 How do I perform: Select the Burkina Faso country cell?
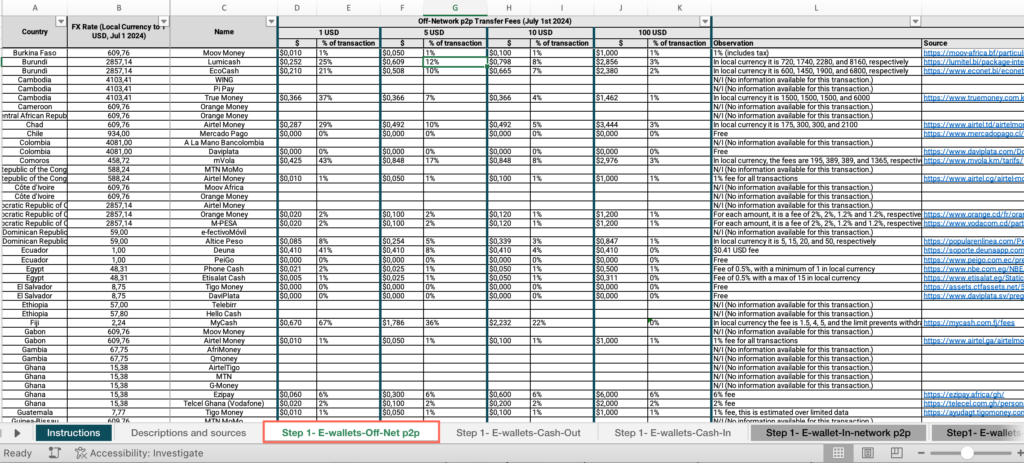coord(34,52)
